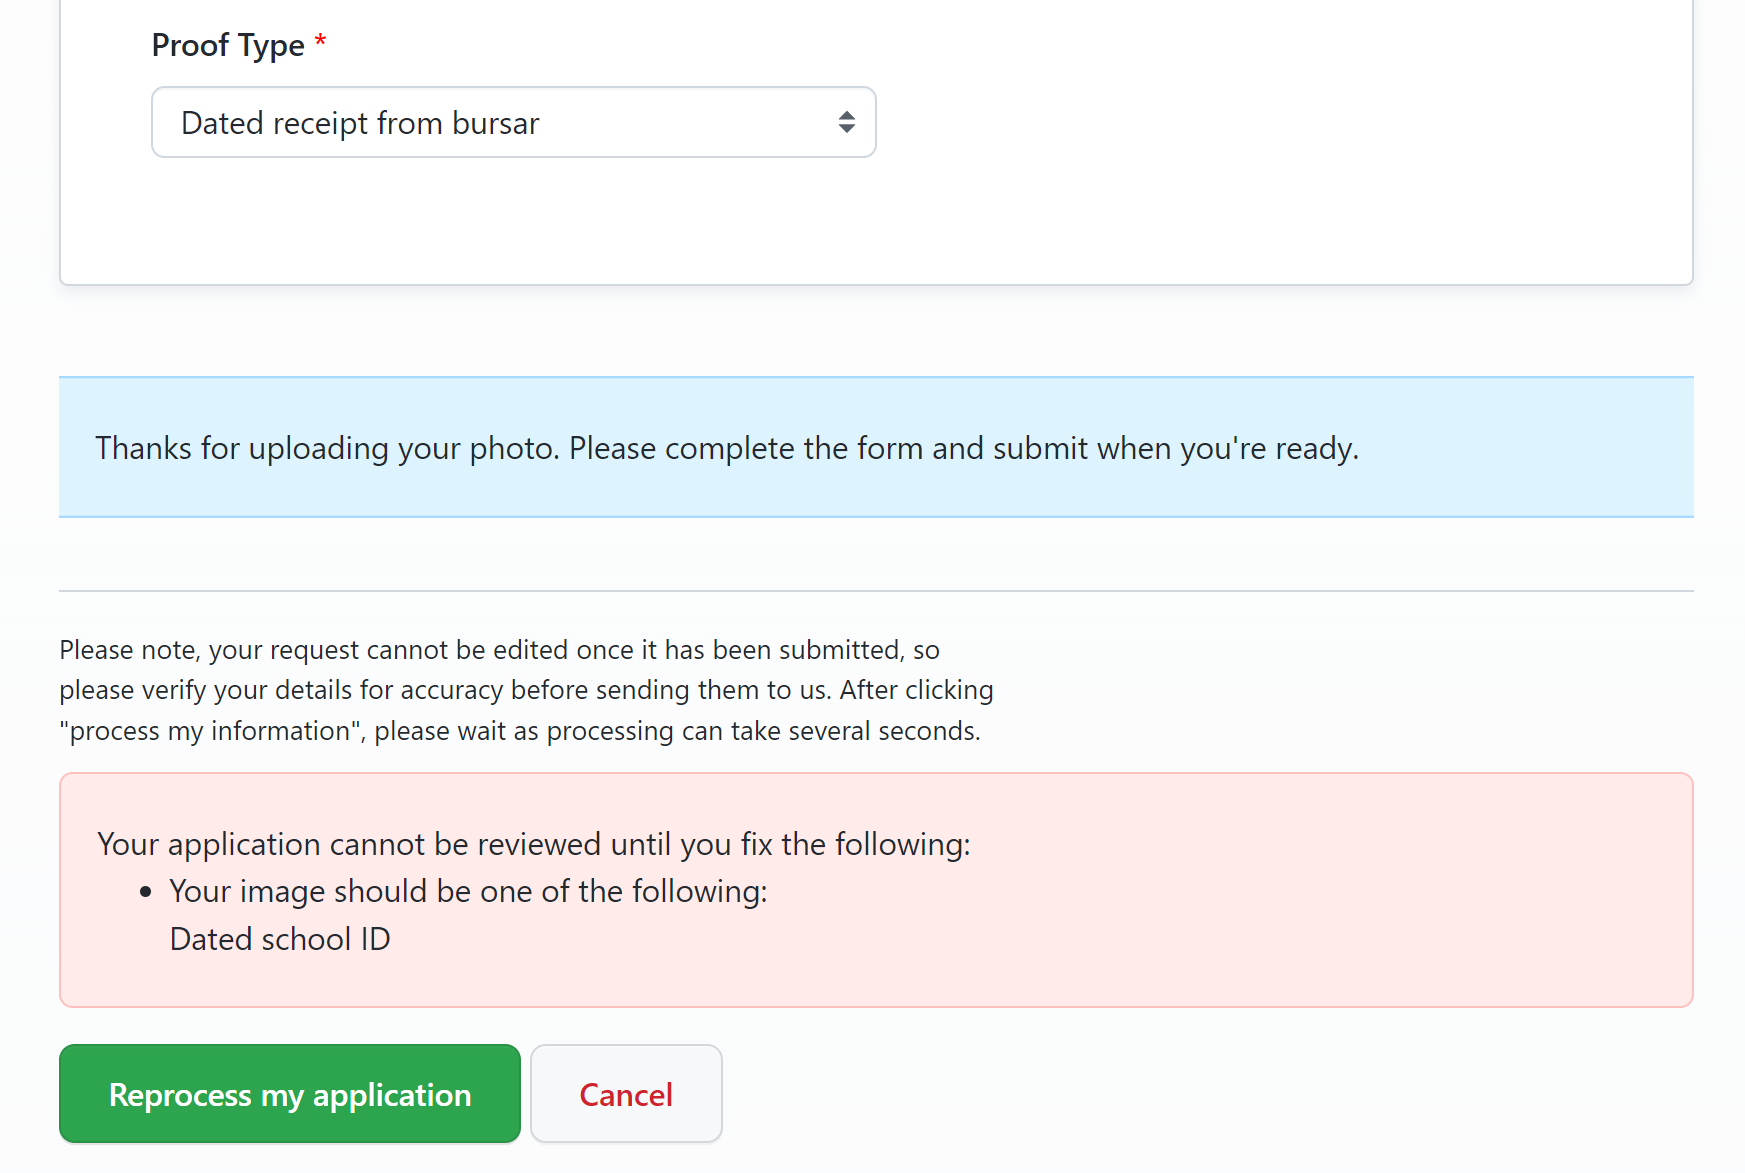
Task: Click the blue photo upload confirmation banner
Action: pos(875,447)
